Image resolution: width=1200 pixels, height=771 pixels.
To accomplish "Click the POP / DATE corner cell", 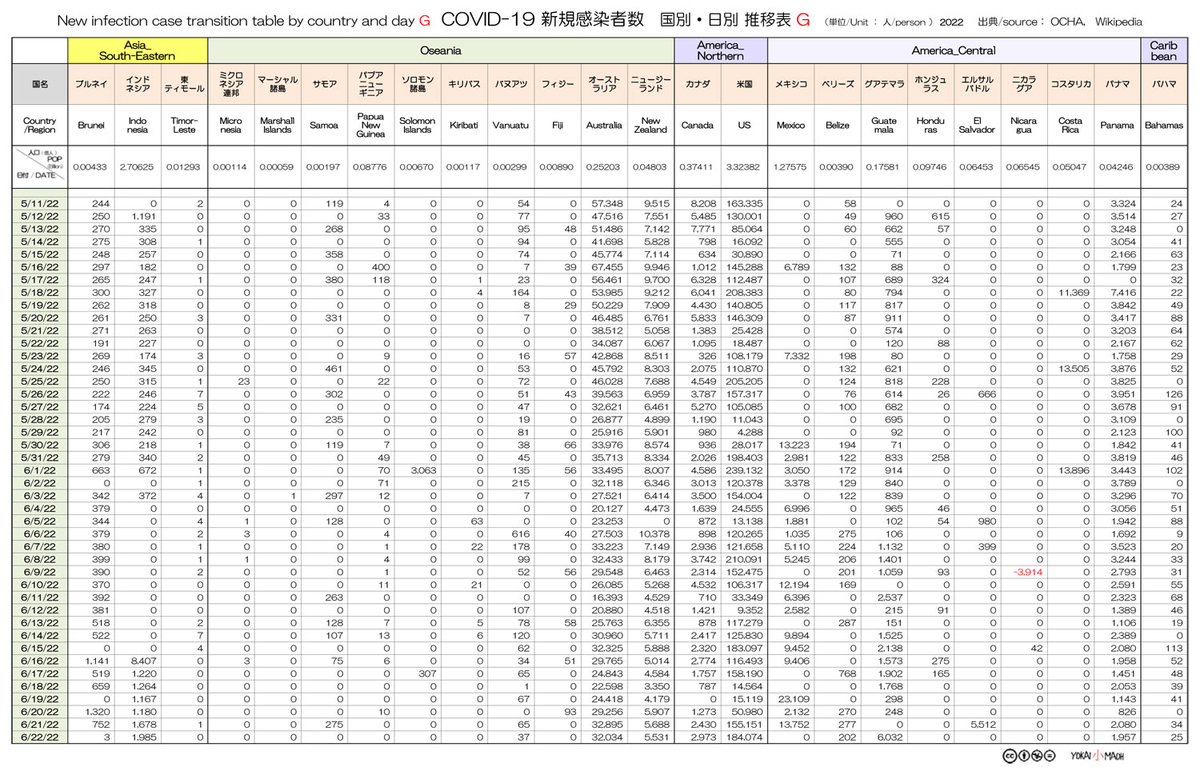I will (39, 166).
